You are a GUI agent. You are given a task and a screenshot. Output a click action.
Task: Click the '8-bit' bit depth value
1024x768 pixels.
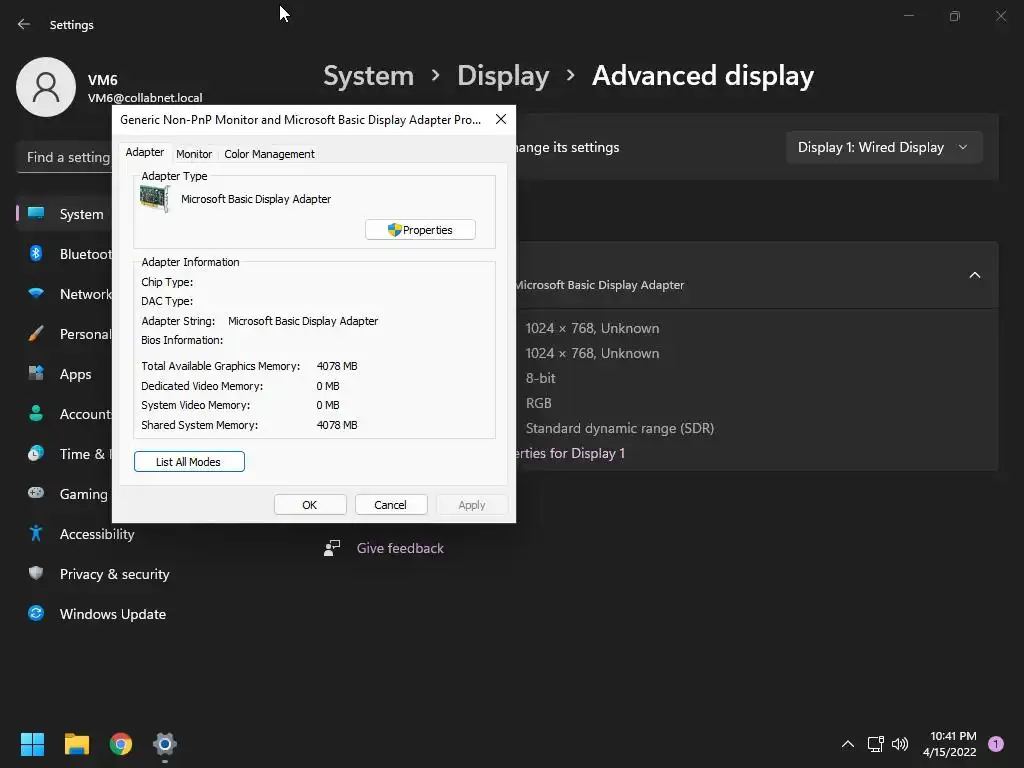coord(540,378)
